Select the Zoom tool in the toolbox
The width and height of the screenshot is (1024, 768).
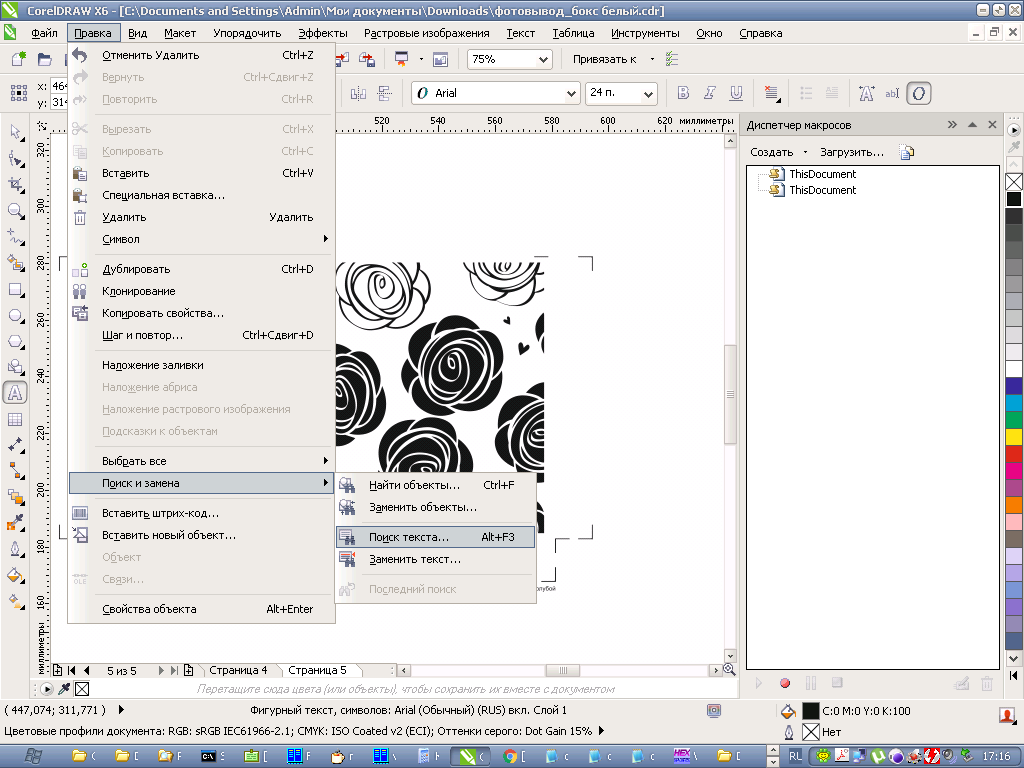15,211
